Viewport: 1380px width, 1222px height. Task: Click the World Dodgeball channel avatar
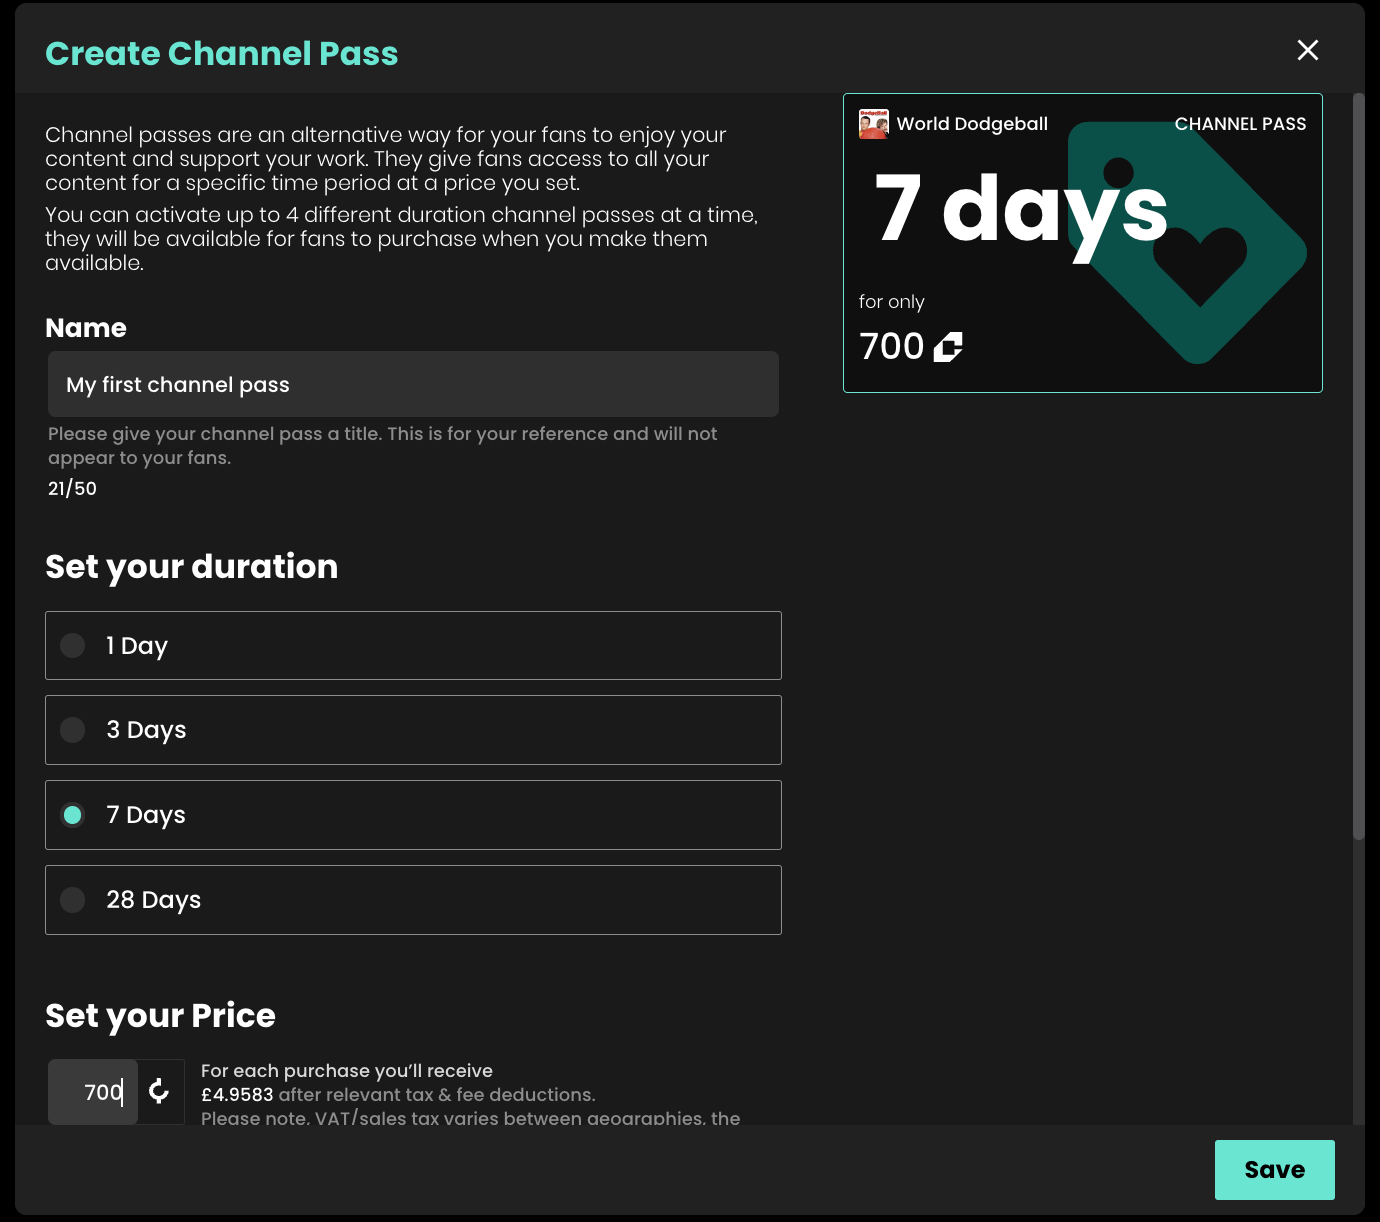click(x=874, y=124)
